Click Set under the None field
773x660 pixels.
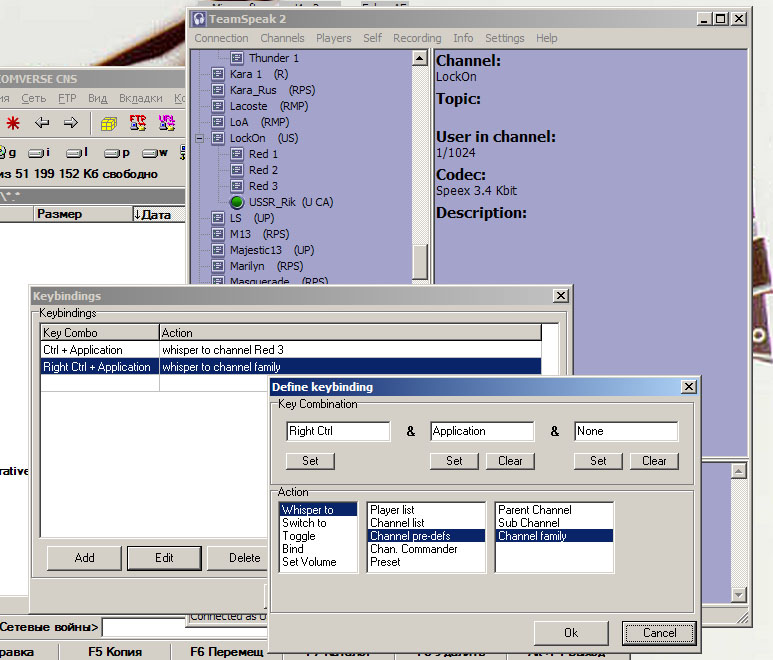pos(598,461)
